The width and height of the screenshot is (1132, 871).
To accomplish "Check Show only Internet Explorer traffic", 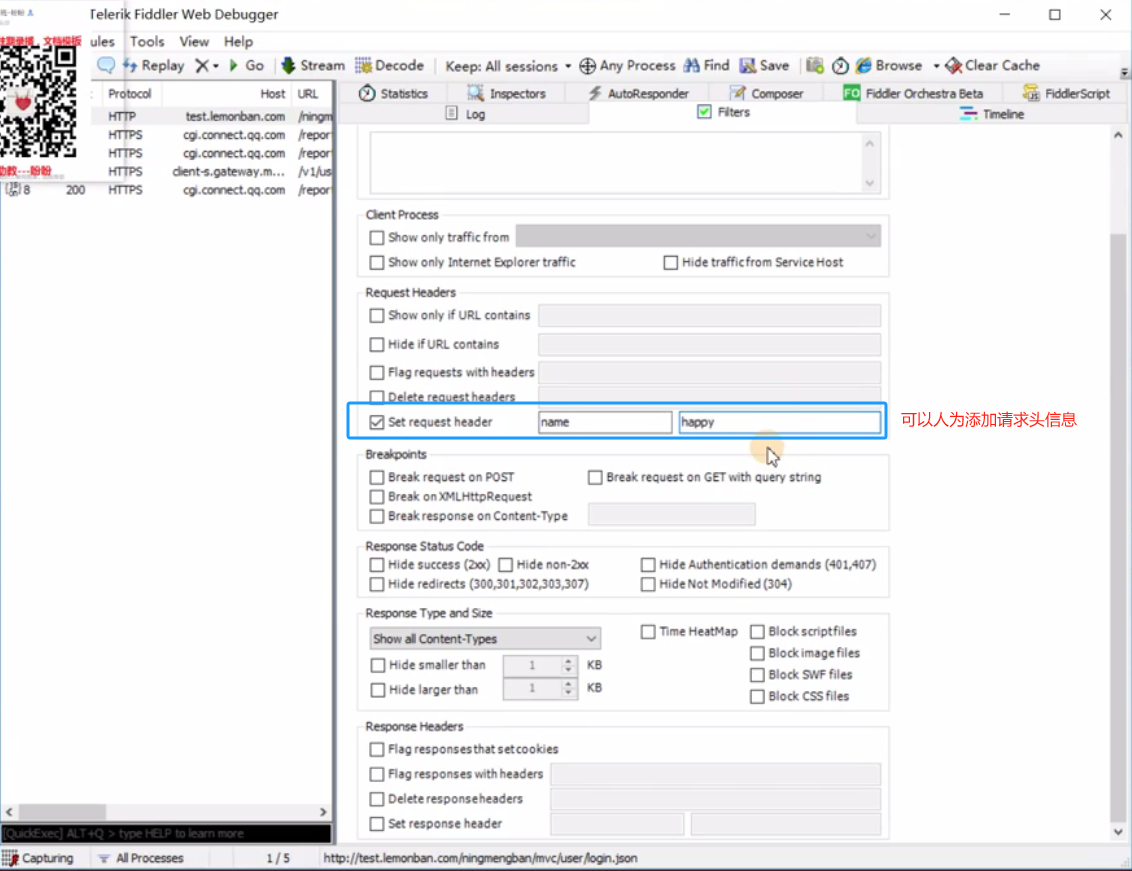I will (x=376, y=262).
